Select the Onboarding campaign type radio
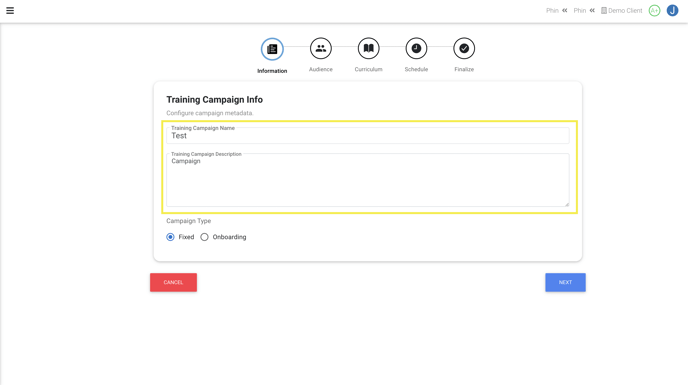This screenshot has width=688, height=385. [x=204, y=237]
